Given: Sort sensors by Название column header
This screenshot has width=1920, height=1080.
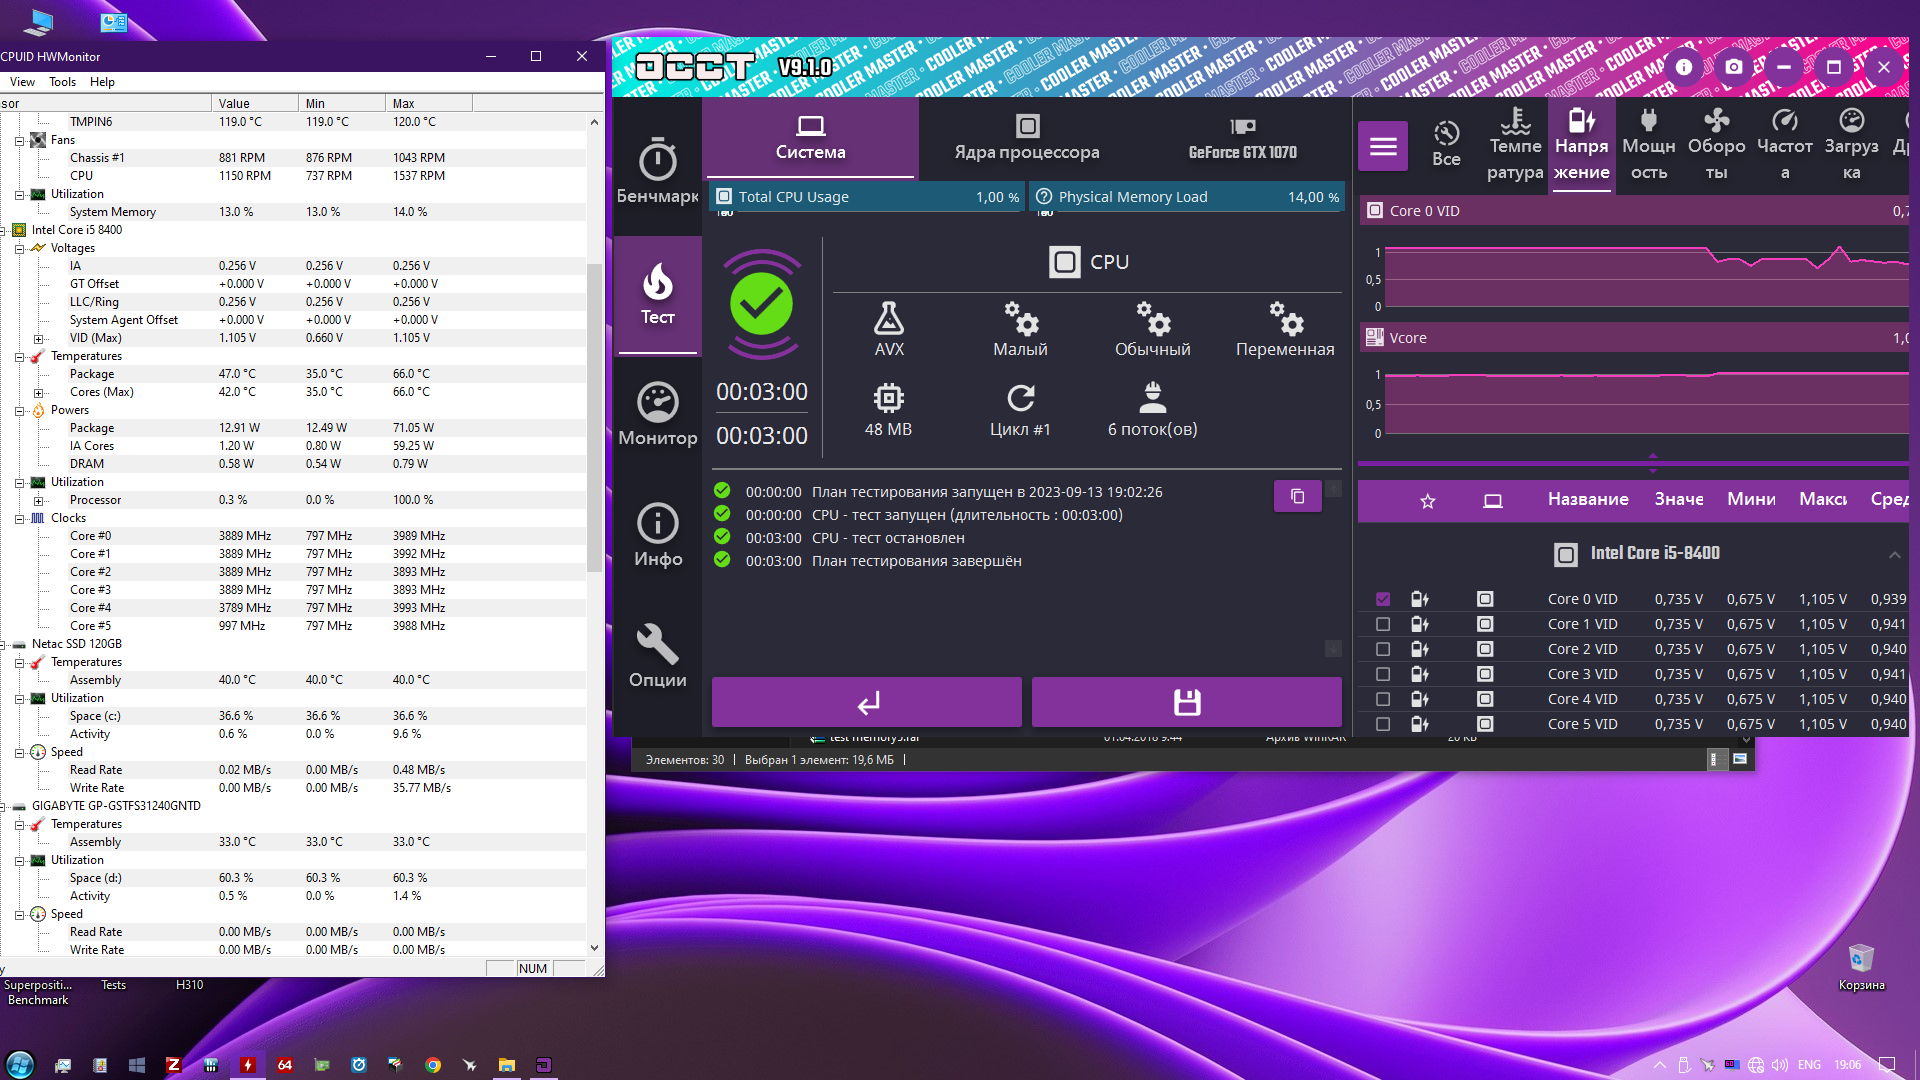Looking at the screenshot, I should [1587, 499].
